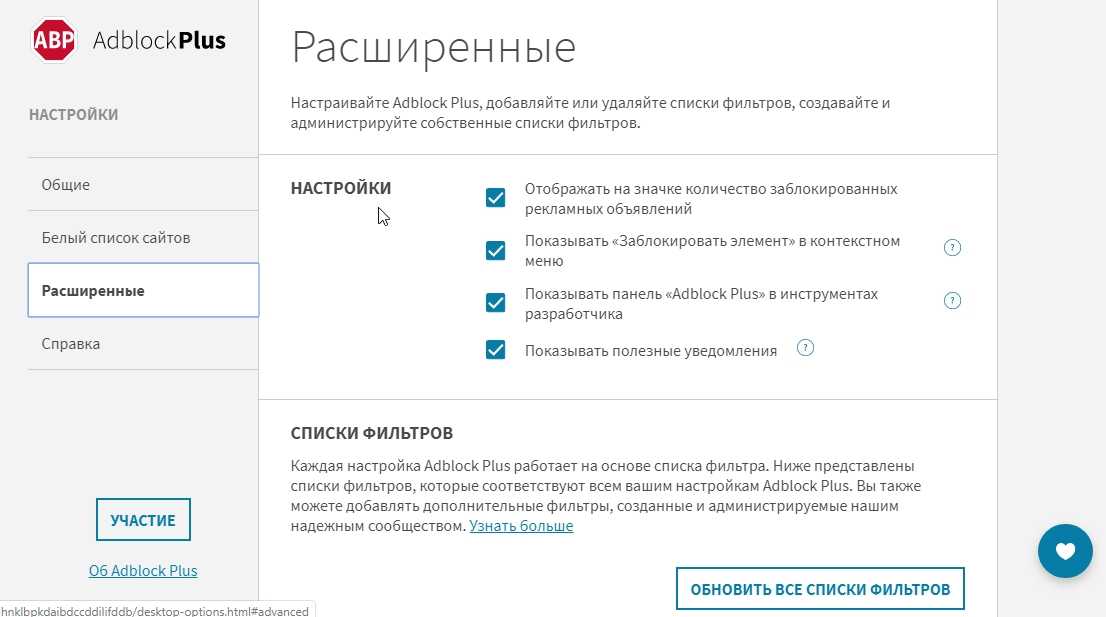The height and width of the screenshot is (617, 1106).
Task: Open the Белый список сайтов tab
Action: tap(143, 238)
